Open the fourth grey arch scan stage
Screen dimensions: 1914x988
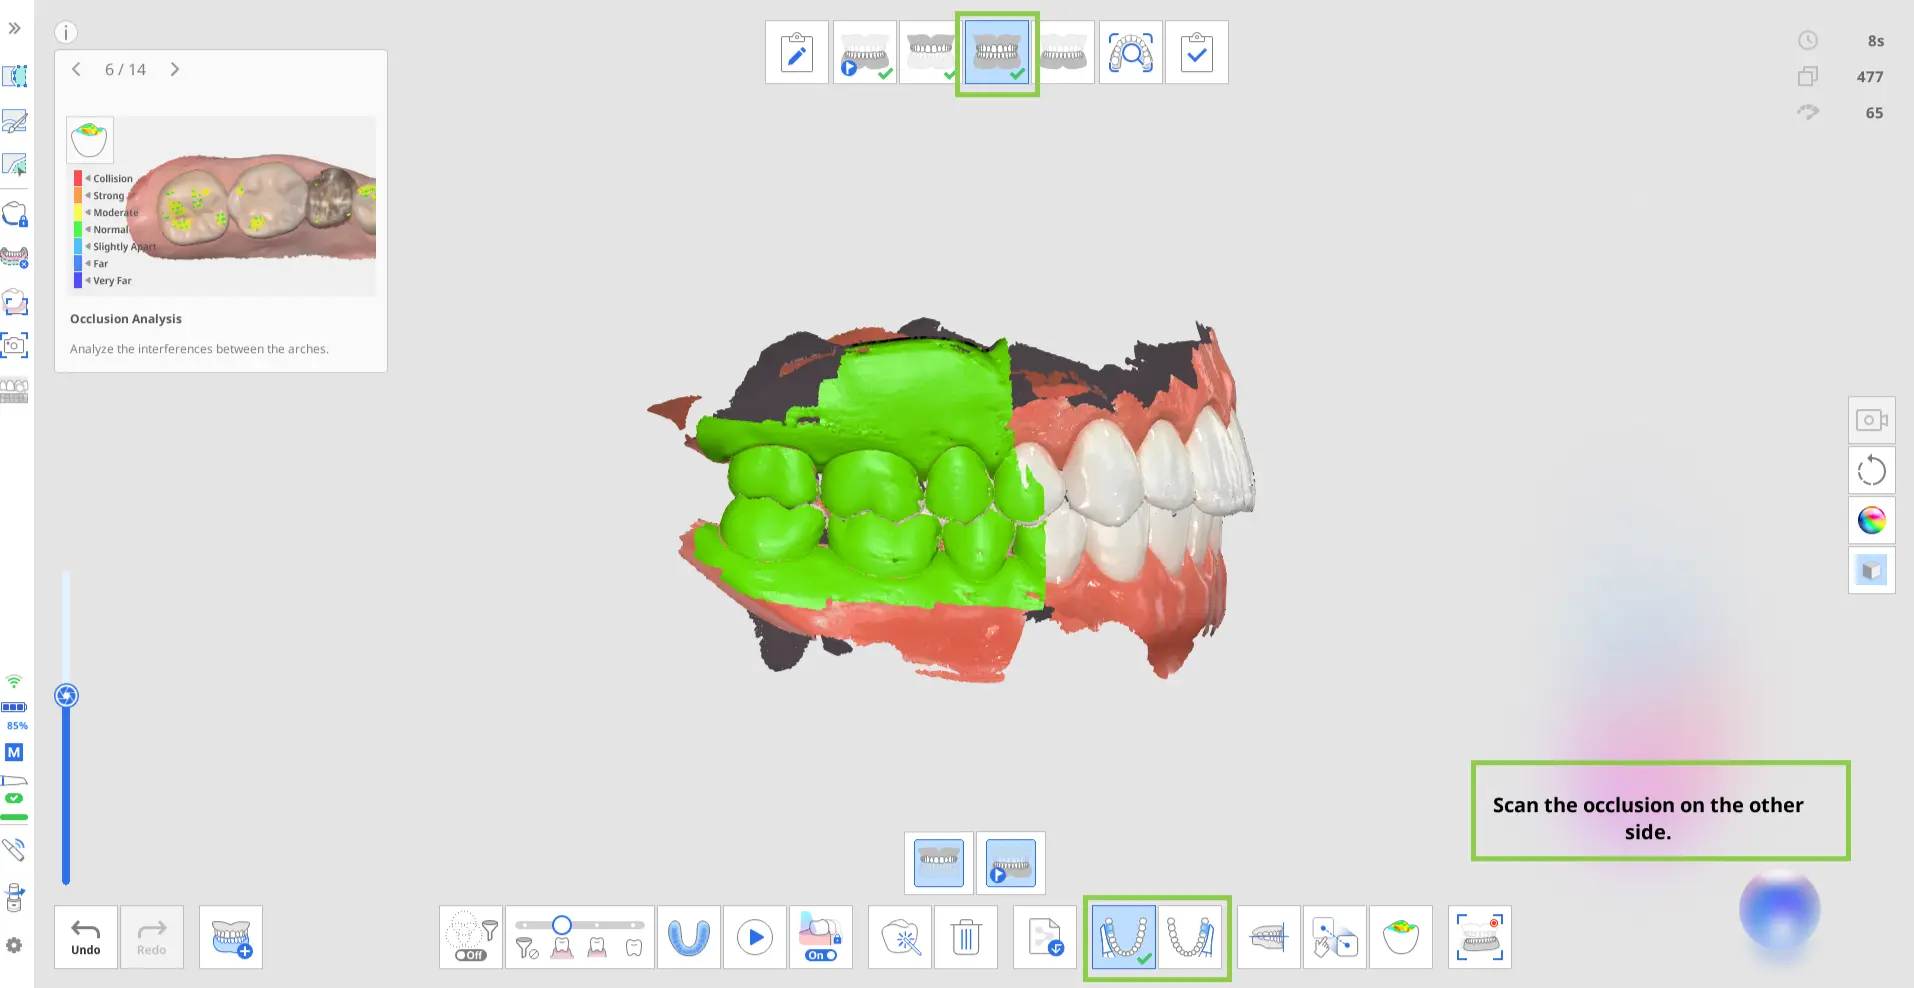1064,53
